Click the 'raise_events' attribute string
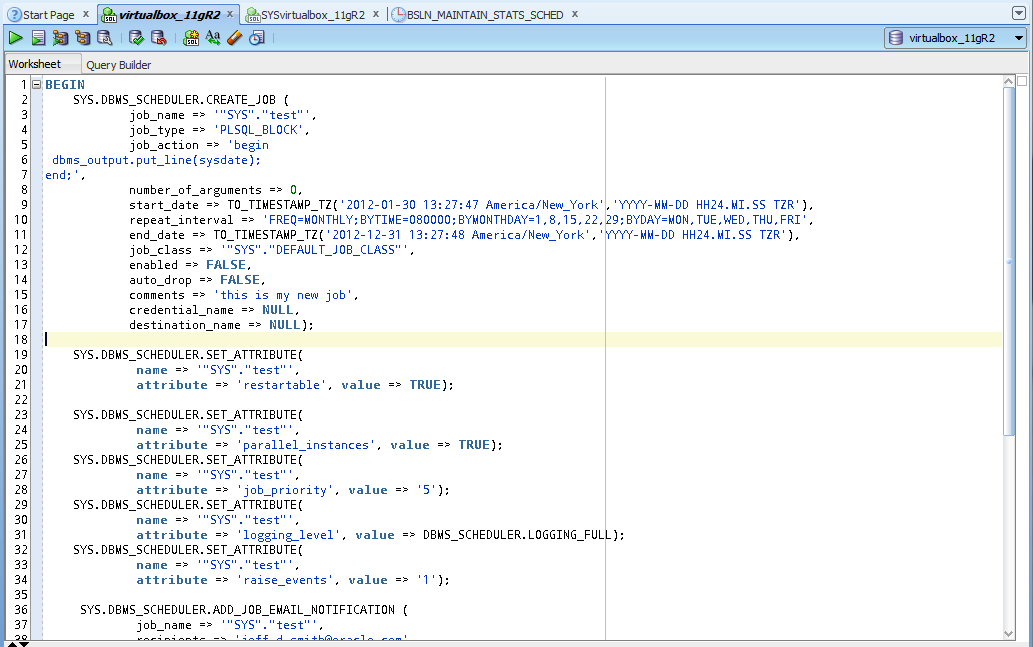Screen dimensions: 1033x647 [285, 580]
